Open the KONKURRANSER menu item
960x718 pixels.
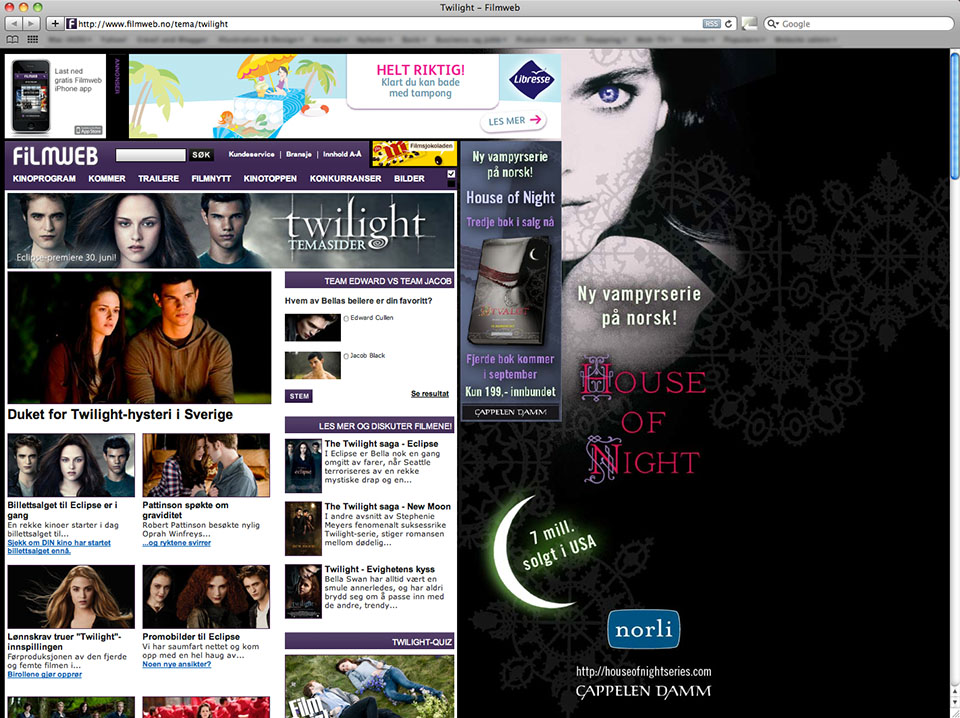(345, 178)
